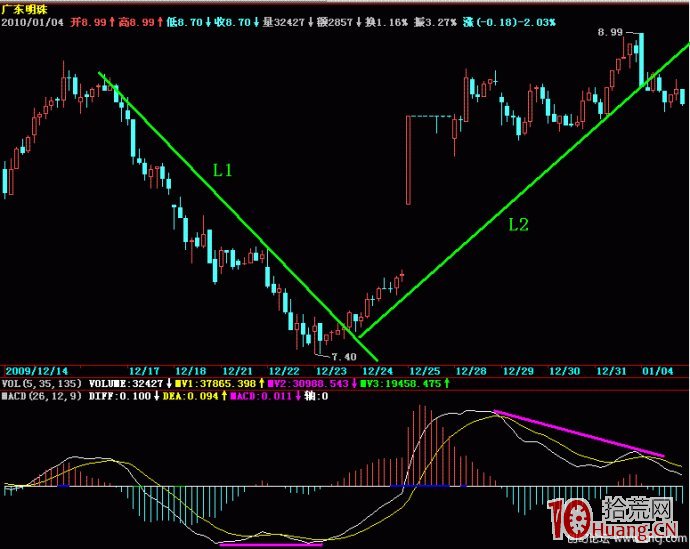This screenshot has width=690, height=549.
Task: Click the DEA:0.094 readout
Action: 191,396
